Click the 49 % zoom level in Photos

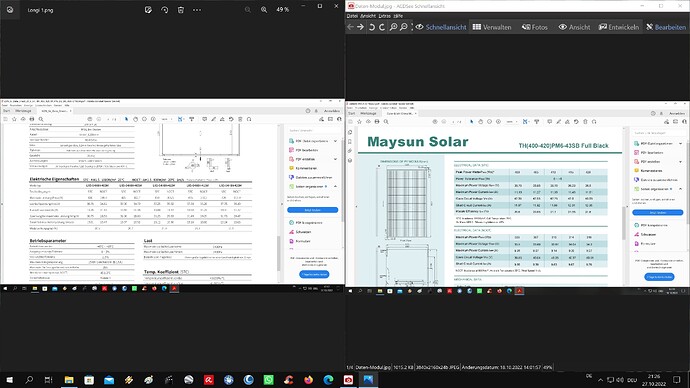click(x=283, y=10)
